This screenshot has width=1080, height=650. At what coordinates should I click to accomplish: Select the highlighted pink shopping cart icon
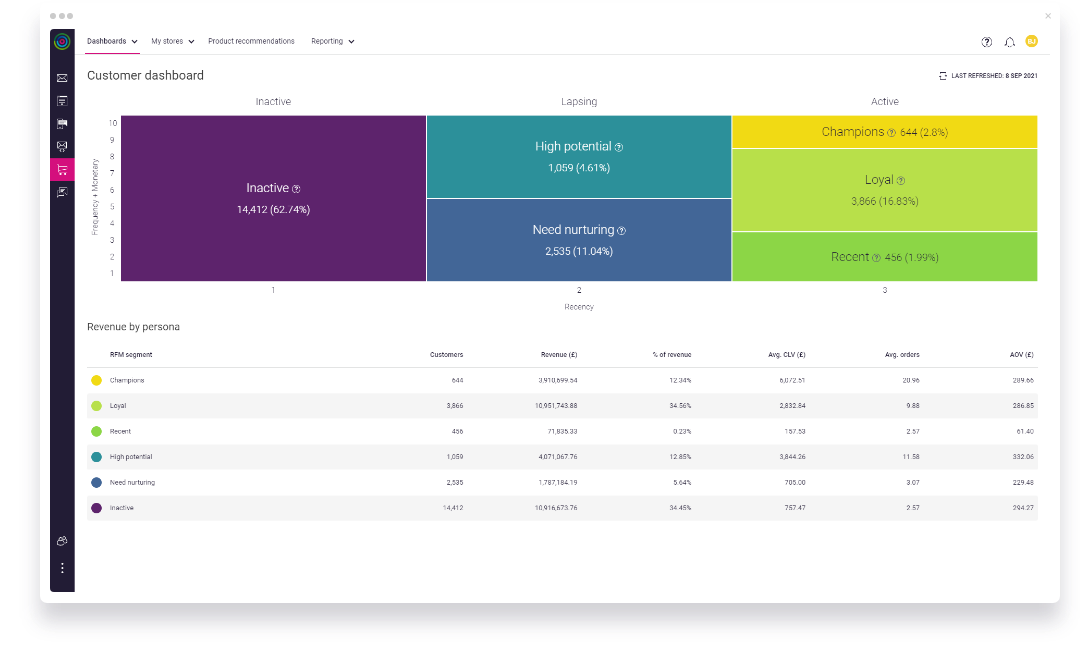(x=62, y=168)
